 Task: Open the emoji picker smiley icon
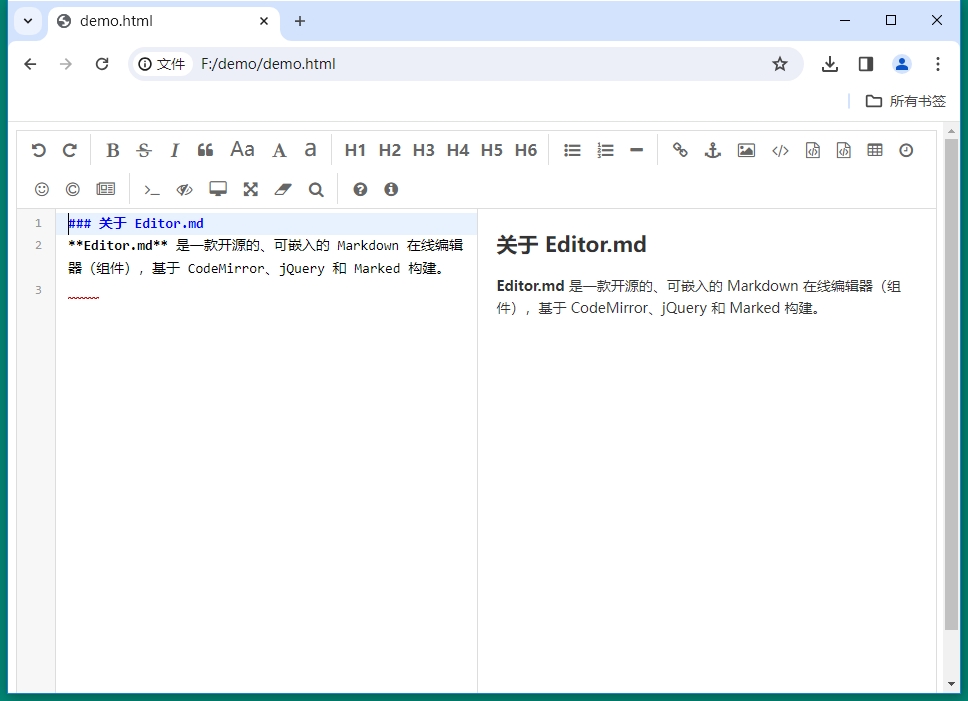(x=41, y=189)
